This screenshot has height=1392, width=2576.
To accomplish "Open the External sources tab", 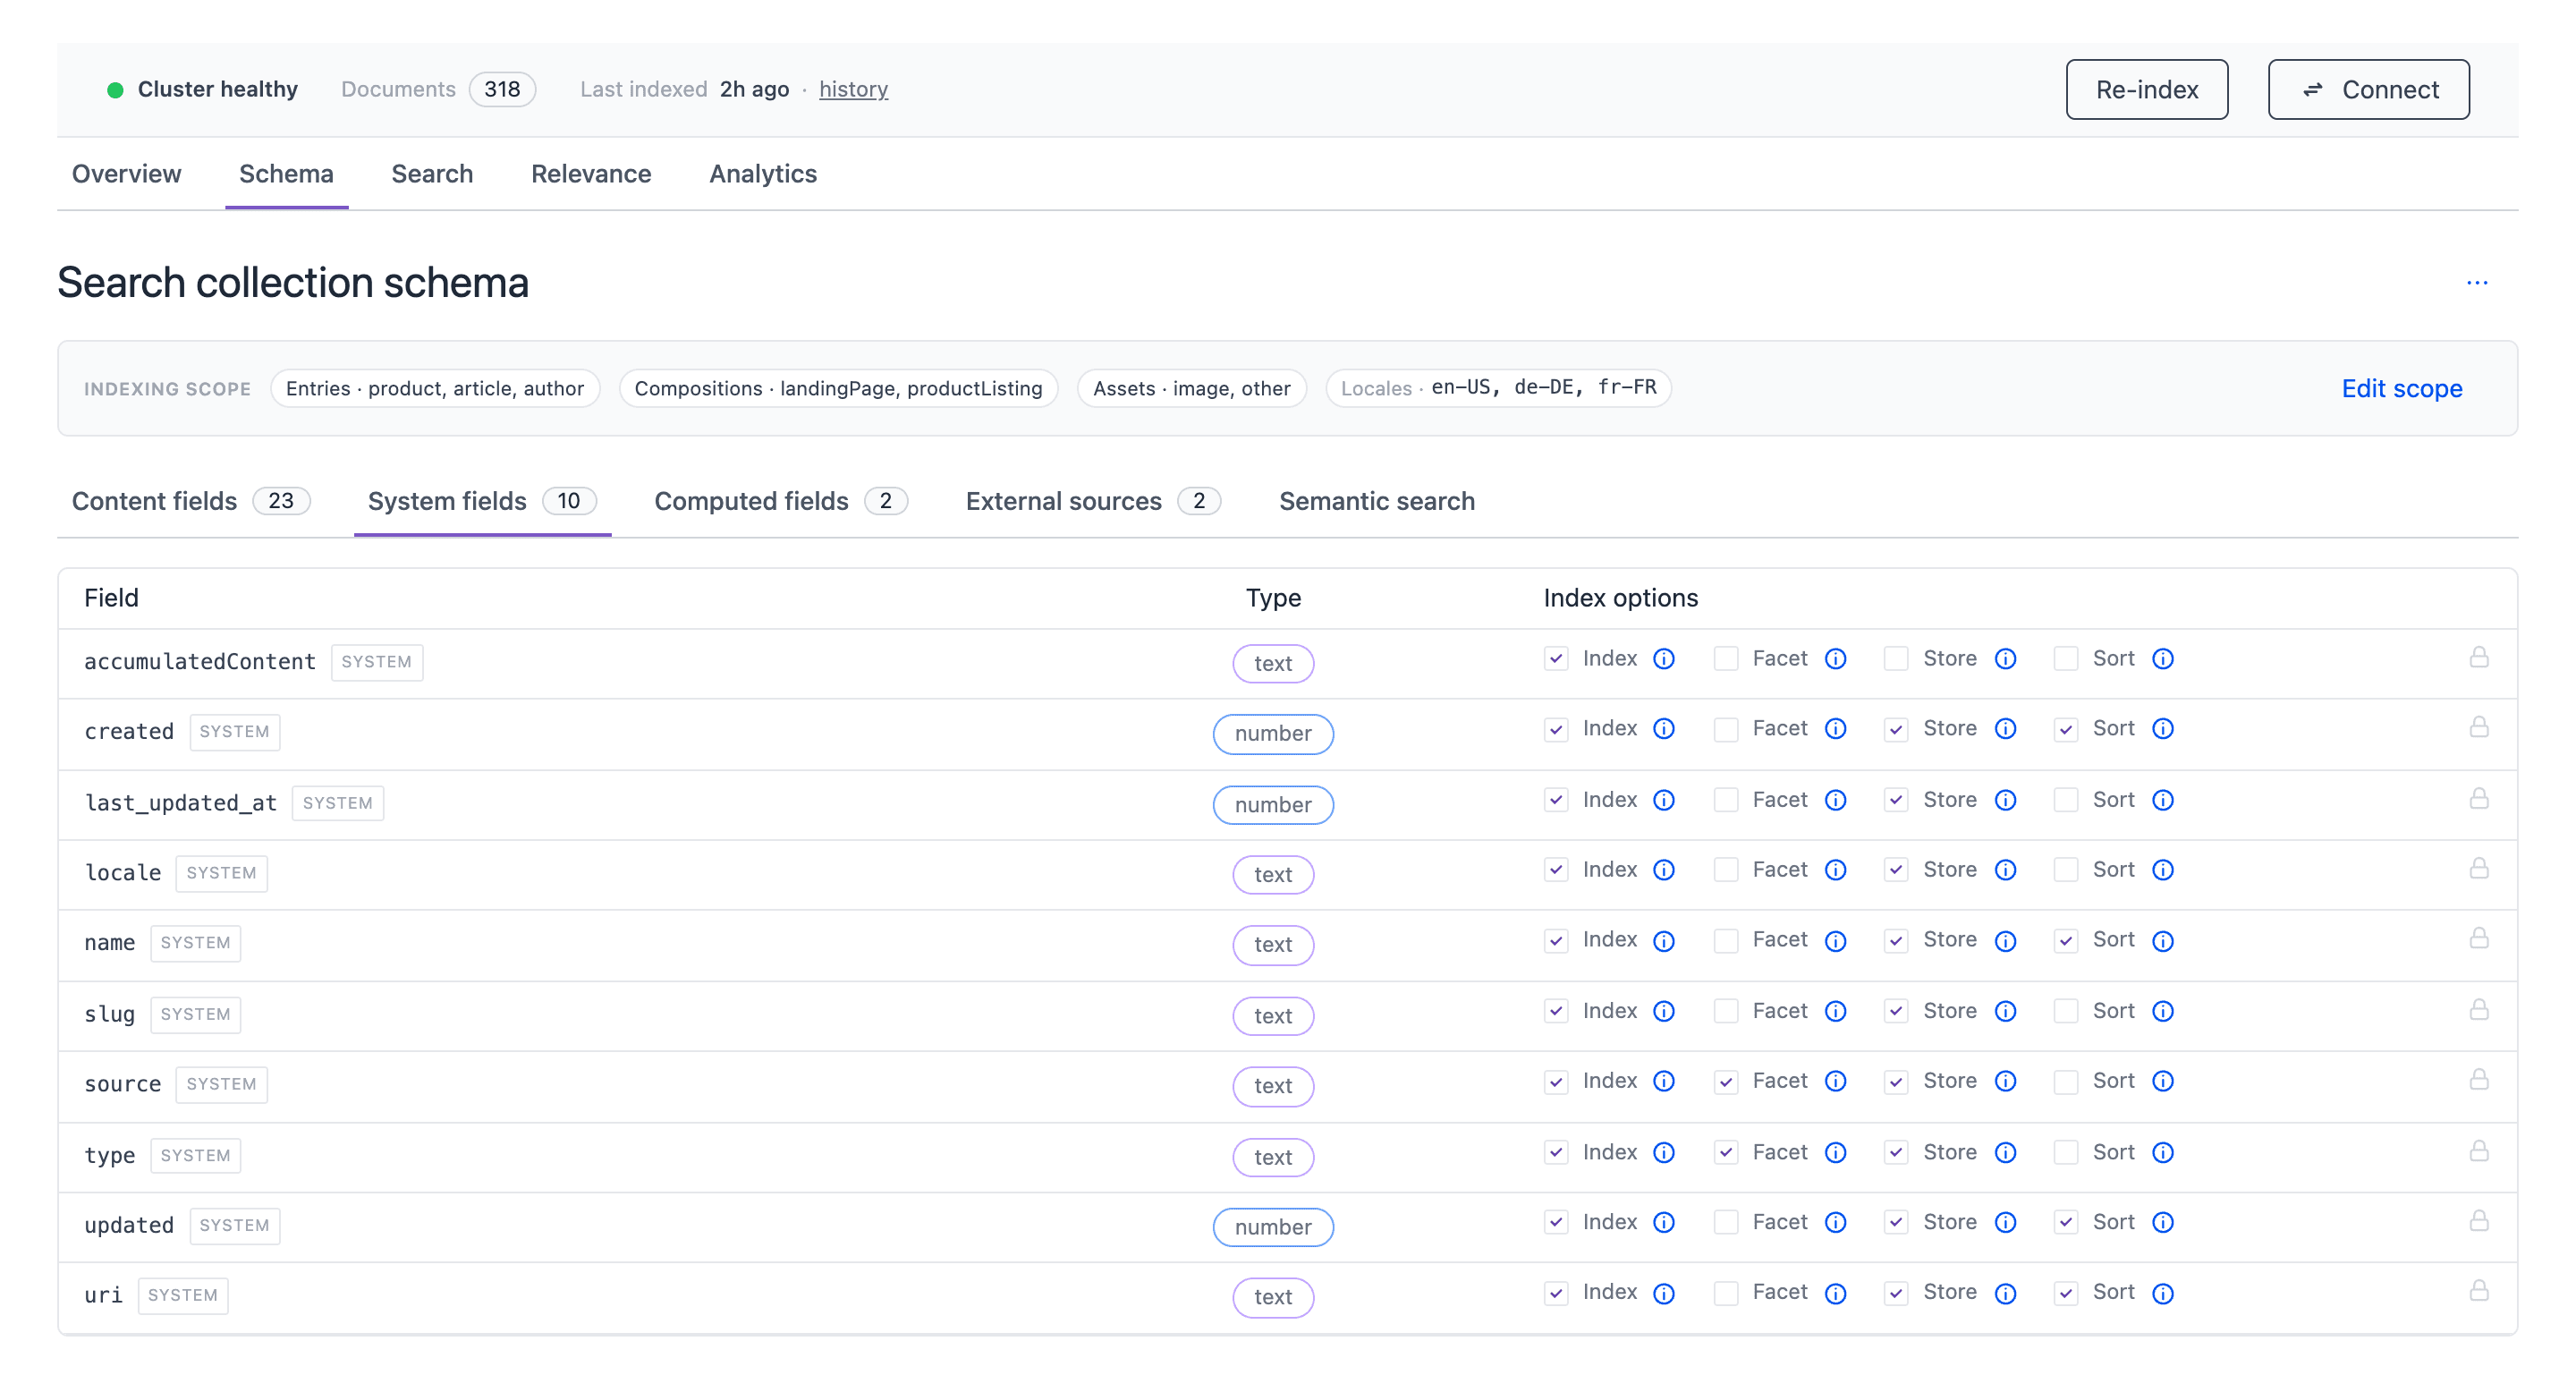I will [x=1092, y=501].
